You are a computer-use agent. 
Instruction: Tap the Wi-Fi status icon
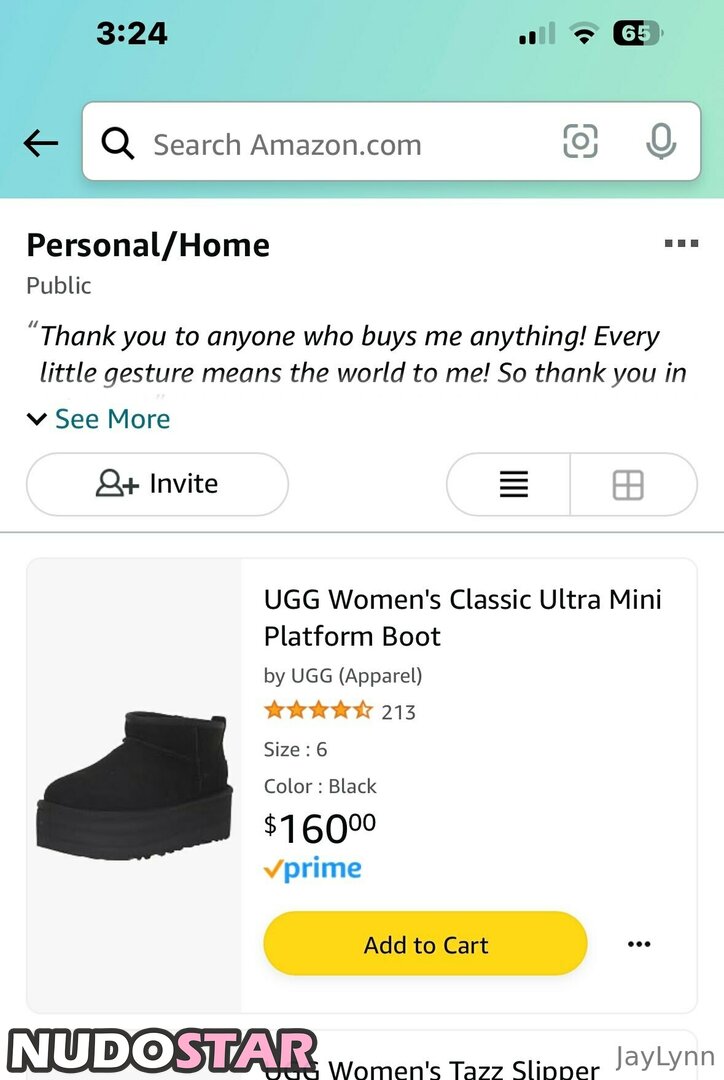click(583, 34)
